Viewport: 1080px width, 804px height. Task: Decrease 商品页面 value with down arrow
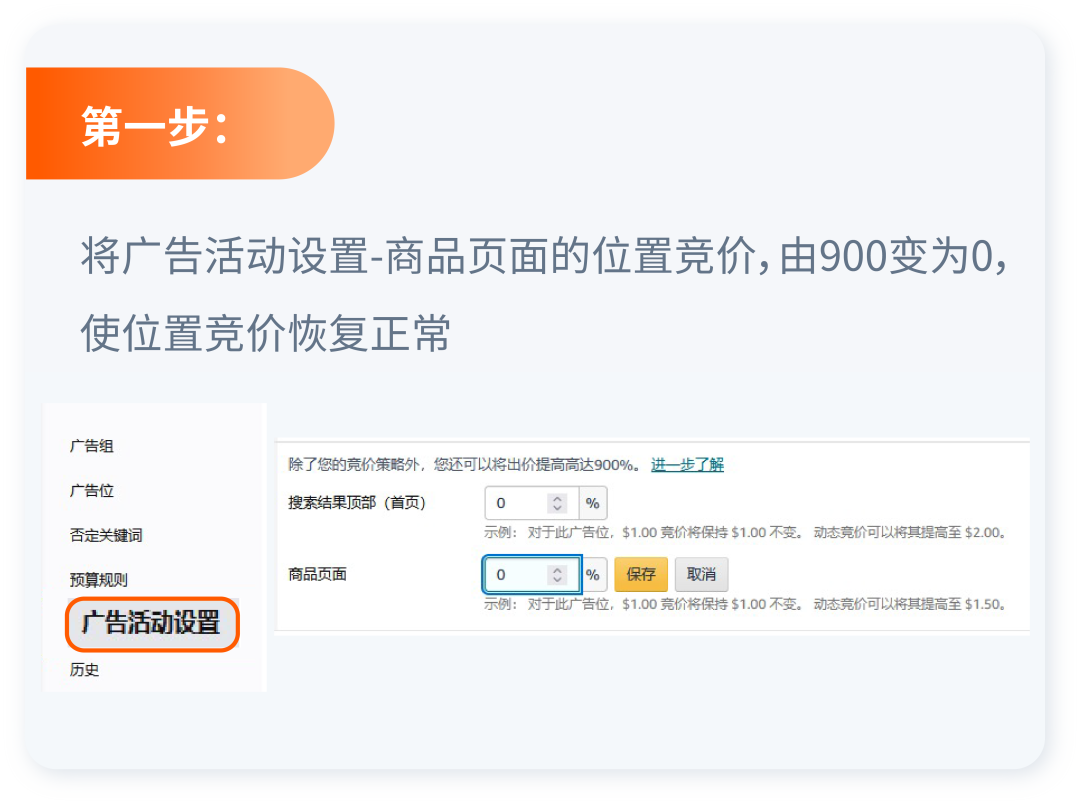[x=557, y=579]
